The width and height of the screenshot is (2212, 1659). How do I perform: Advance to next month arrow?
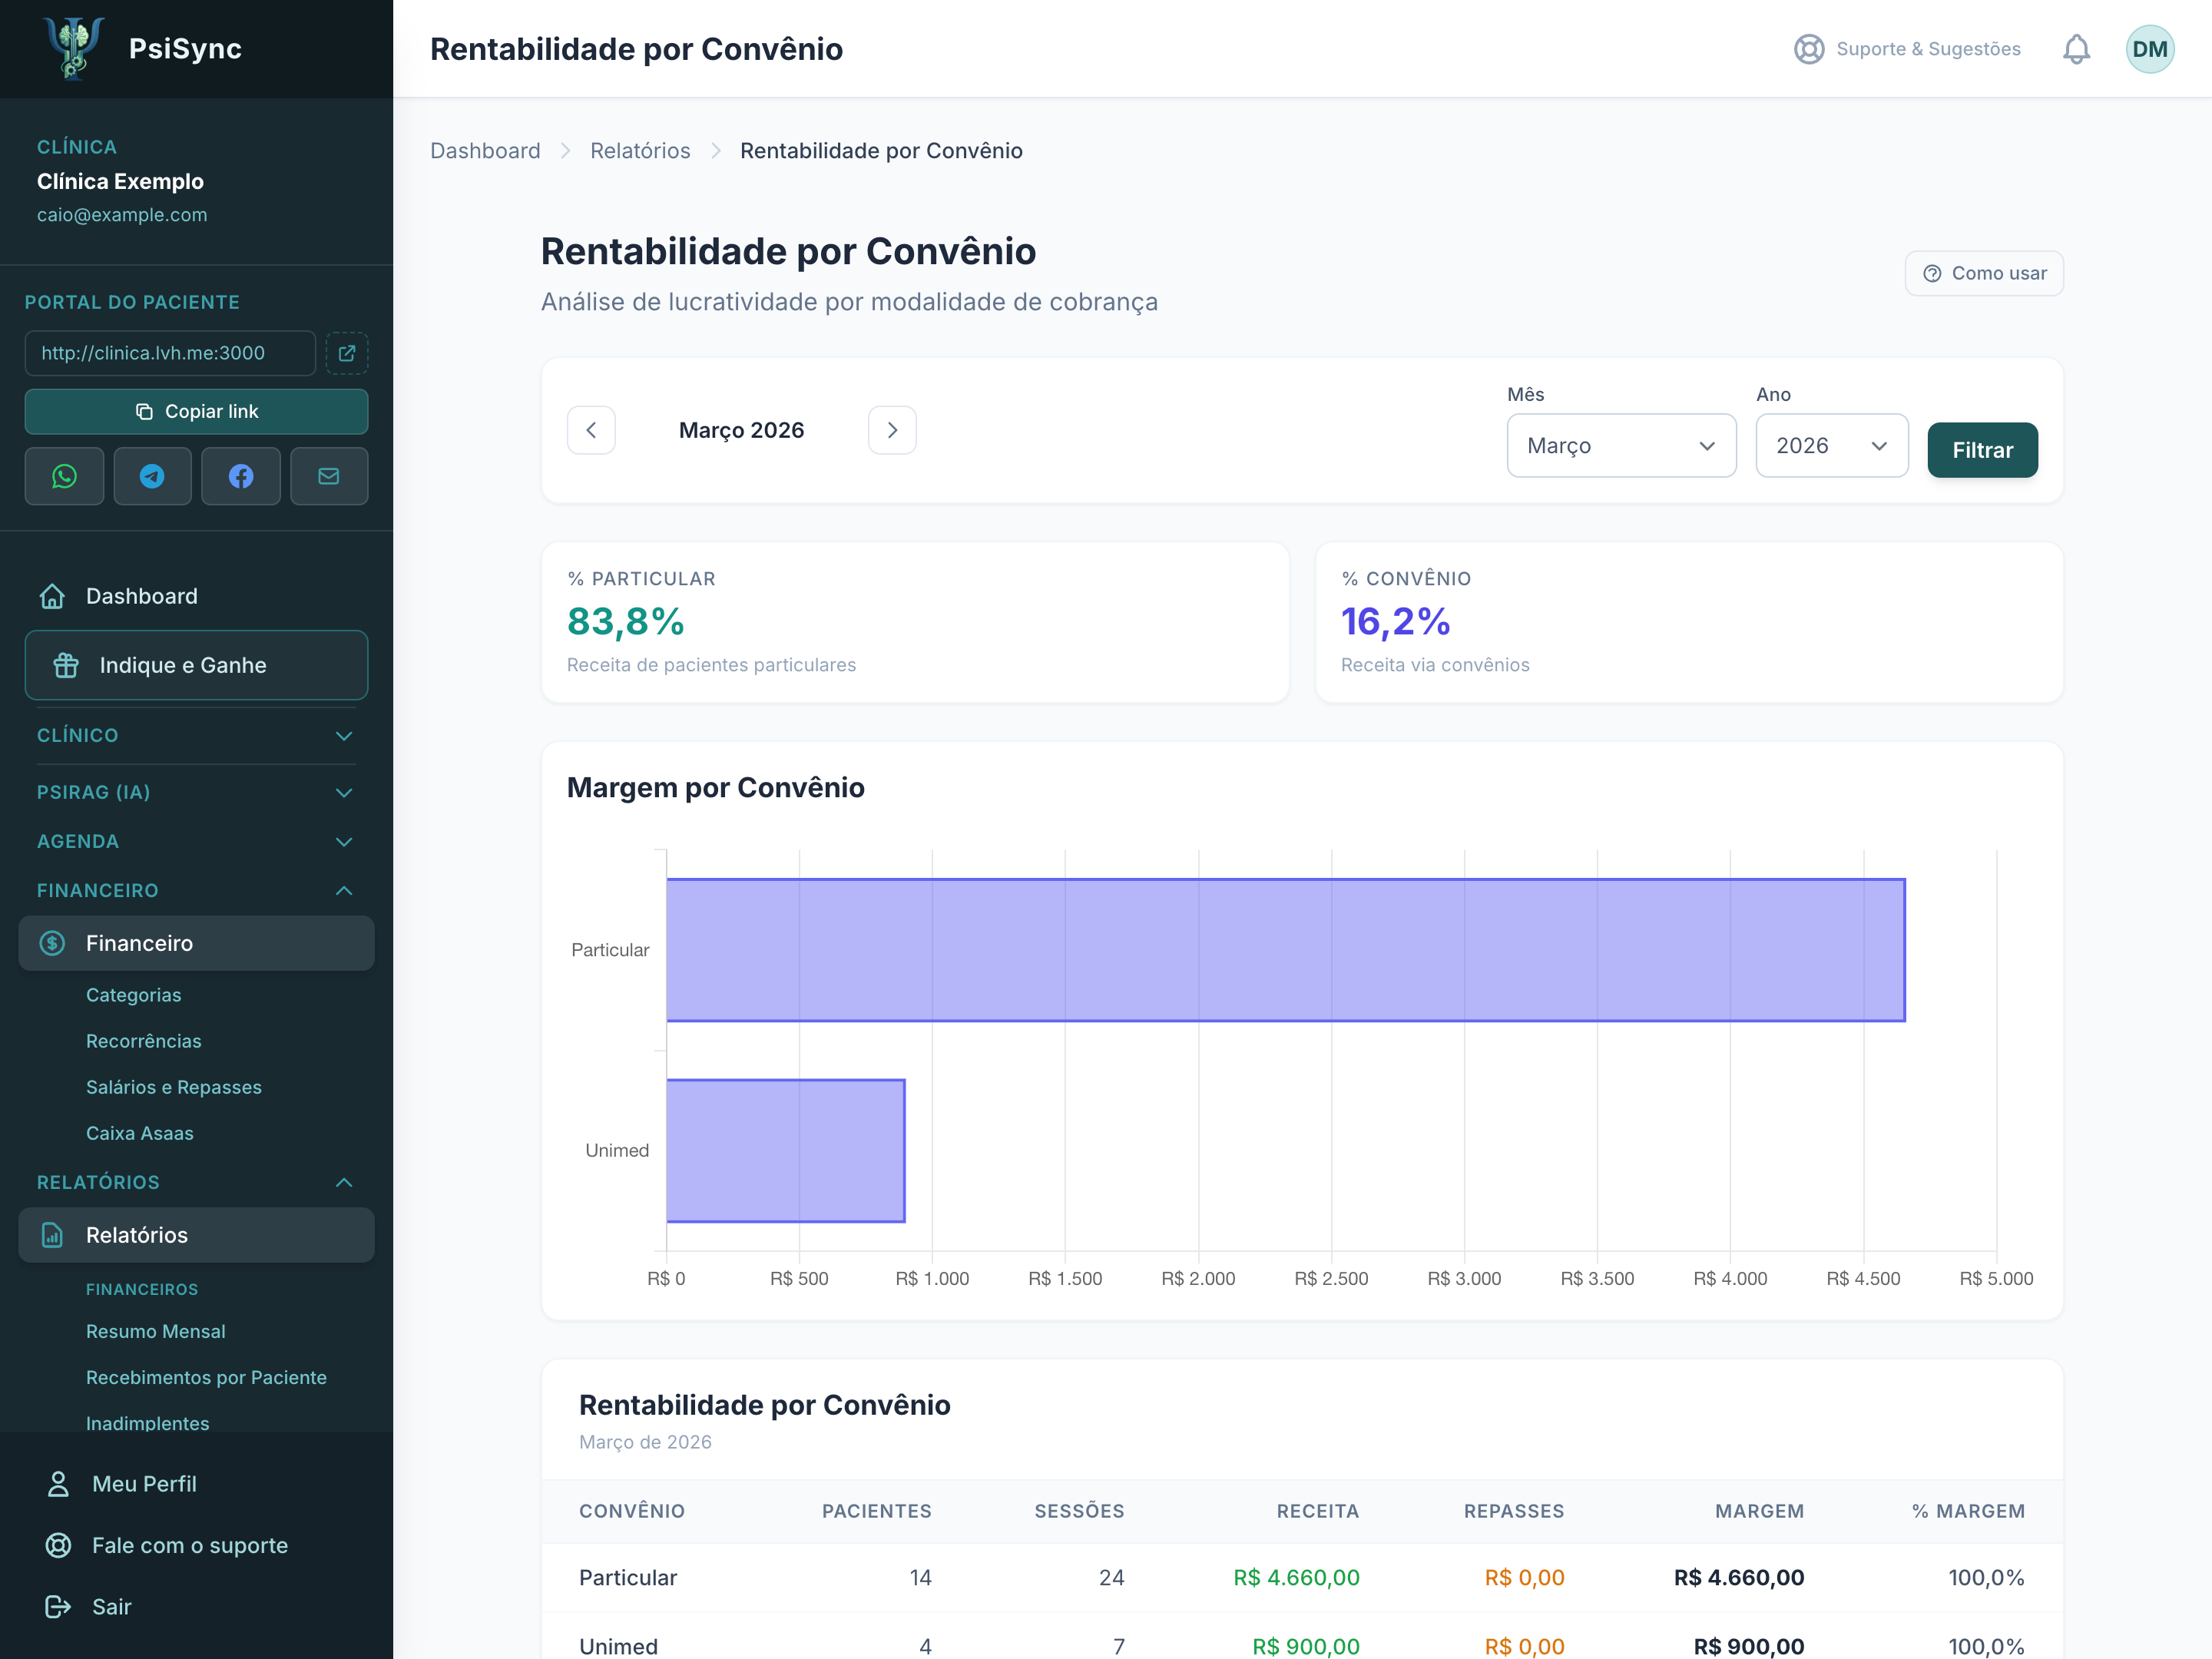point(892,430)
